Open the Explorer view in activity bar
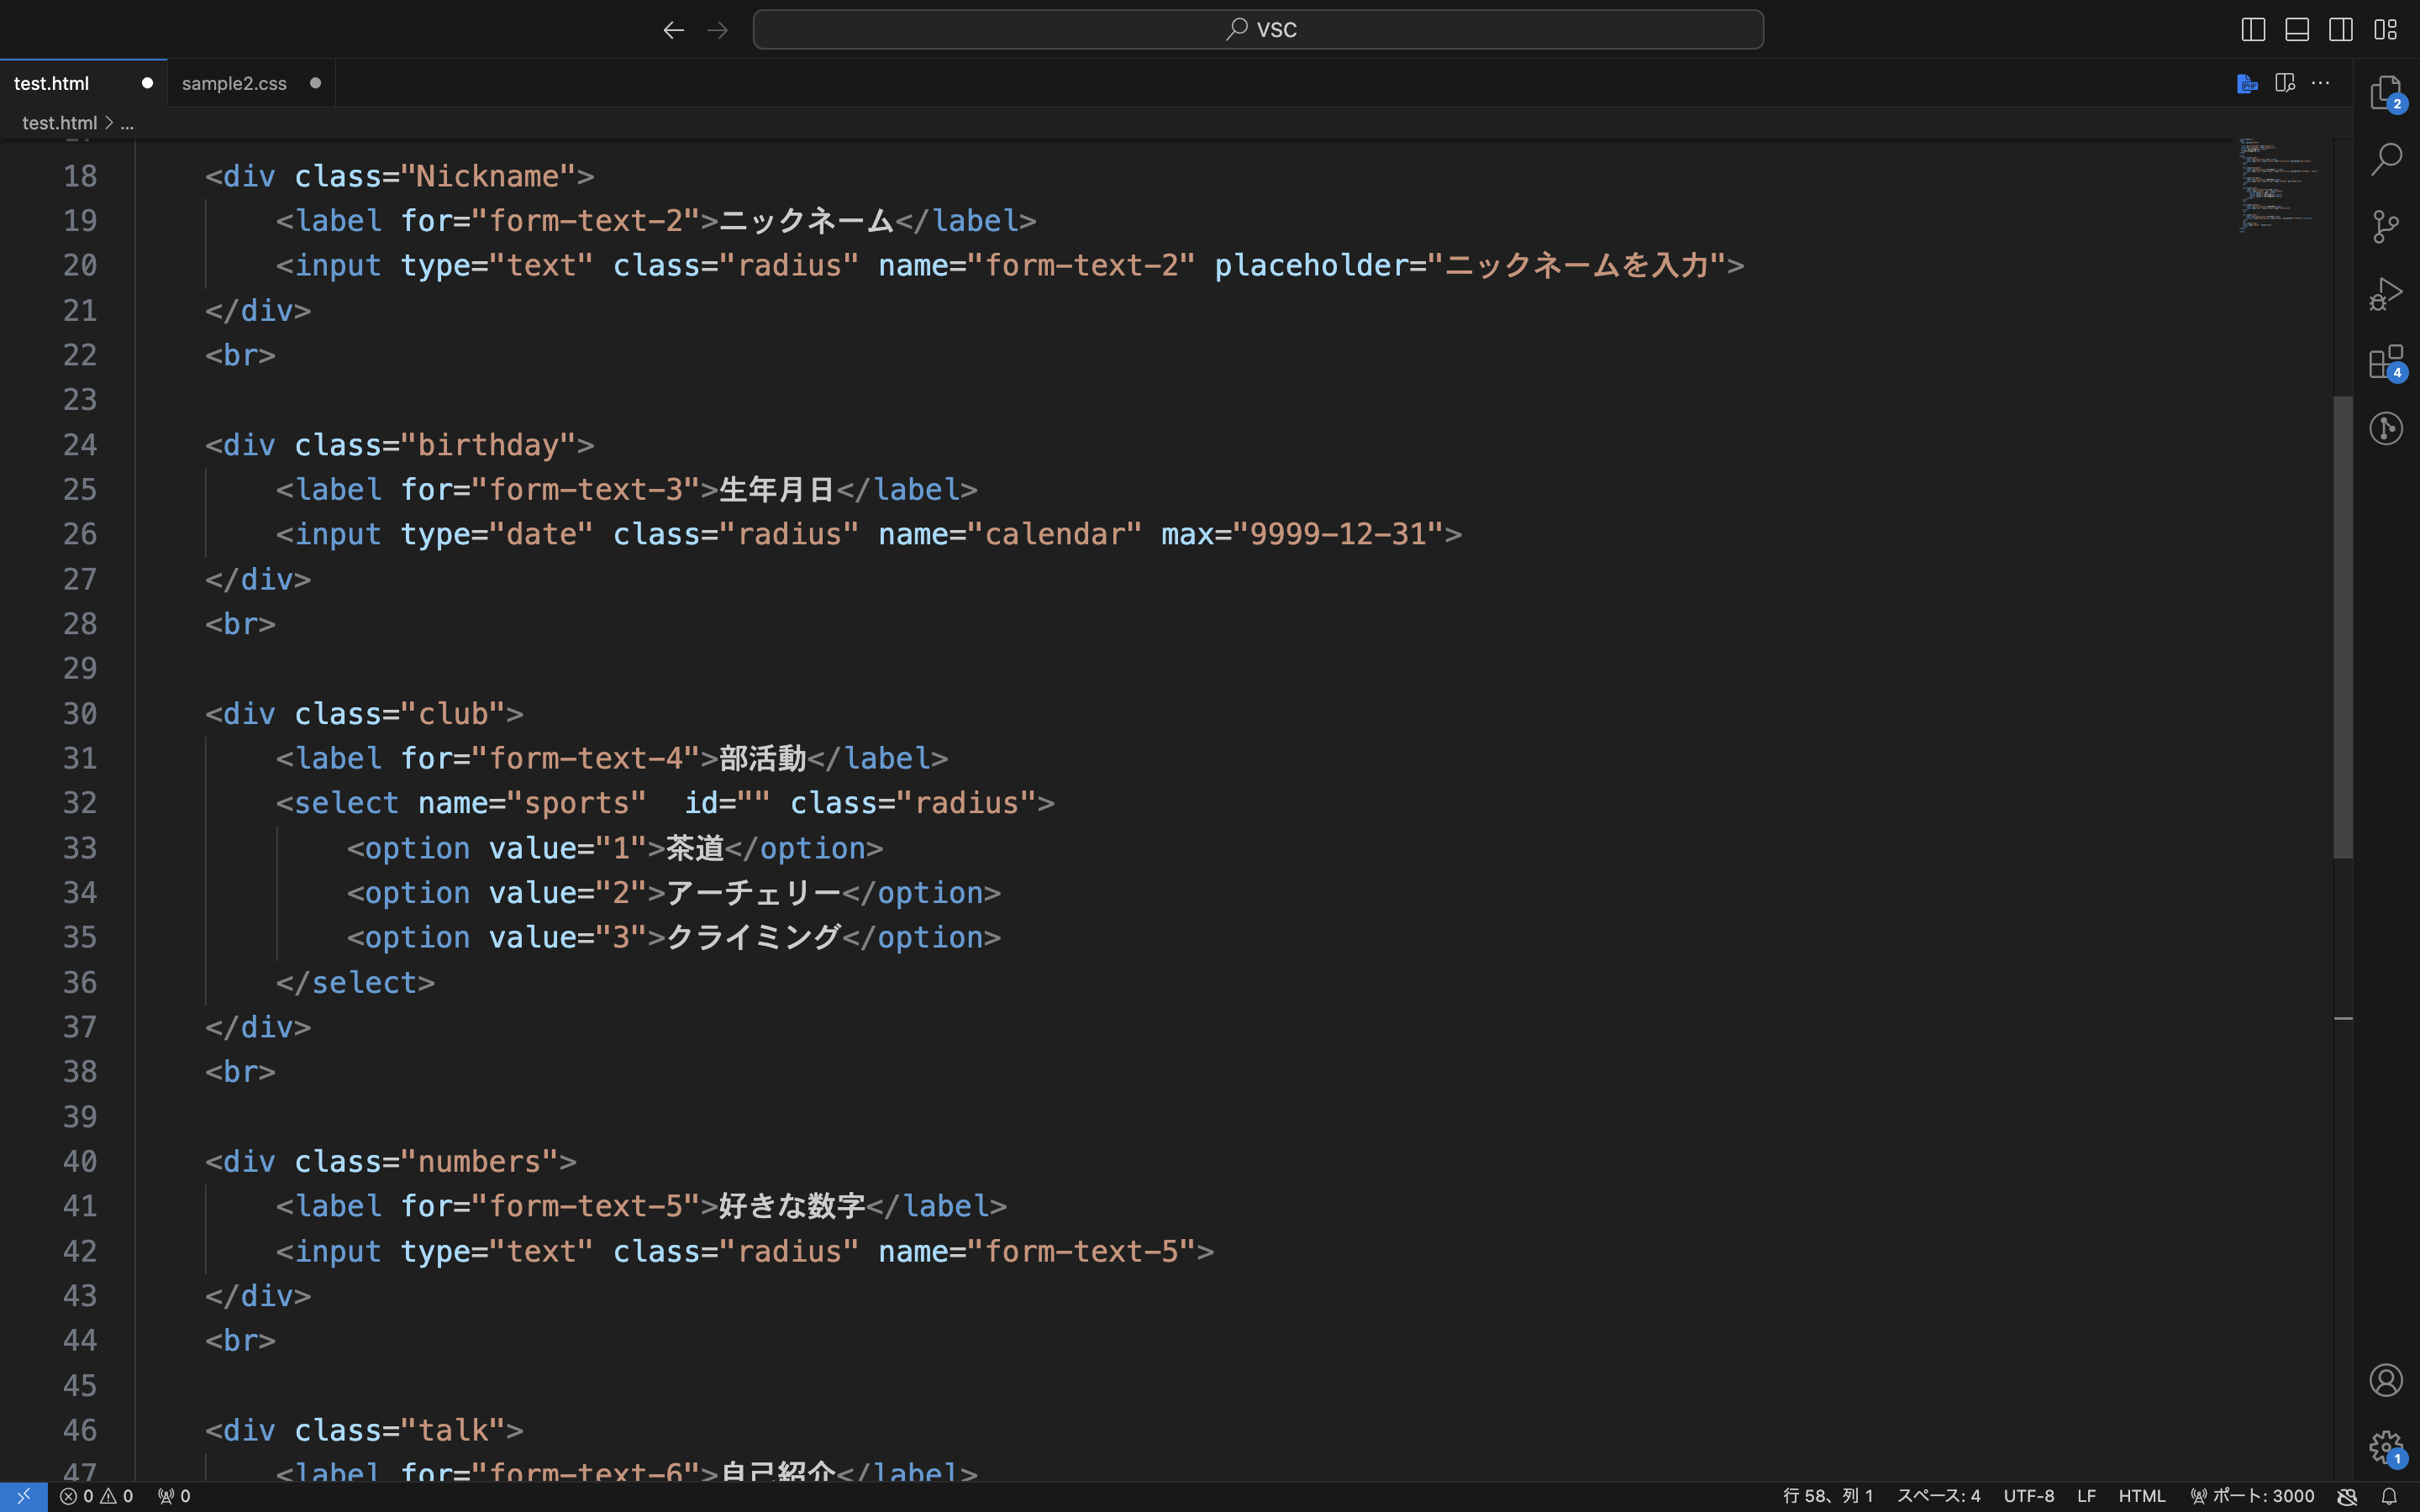 click(x=2386, y=92)
